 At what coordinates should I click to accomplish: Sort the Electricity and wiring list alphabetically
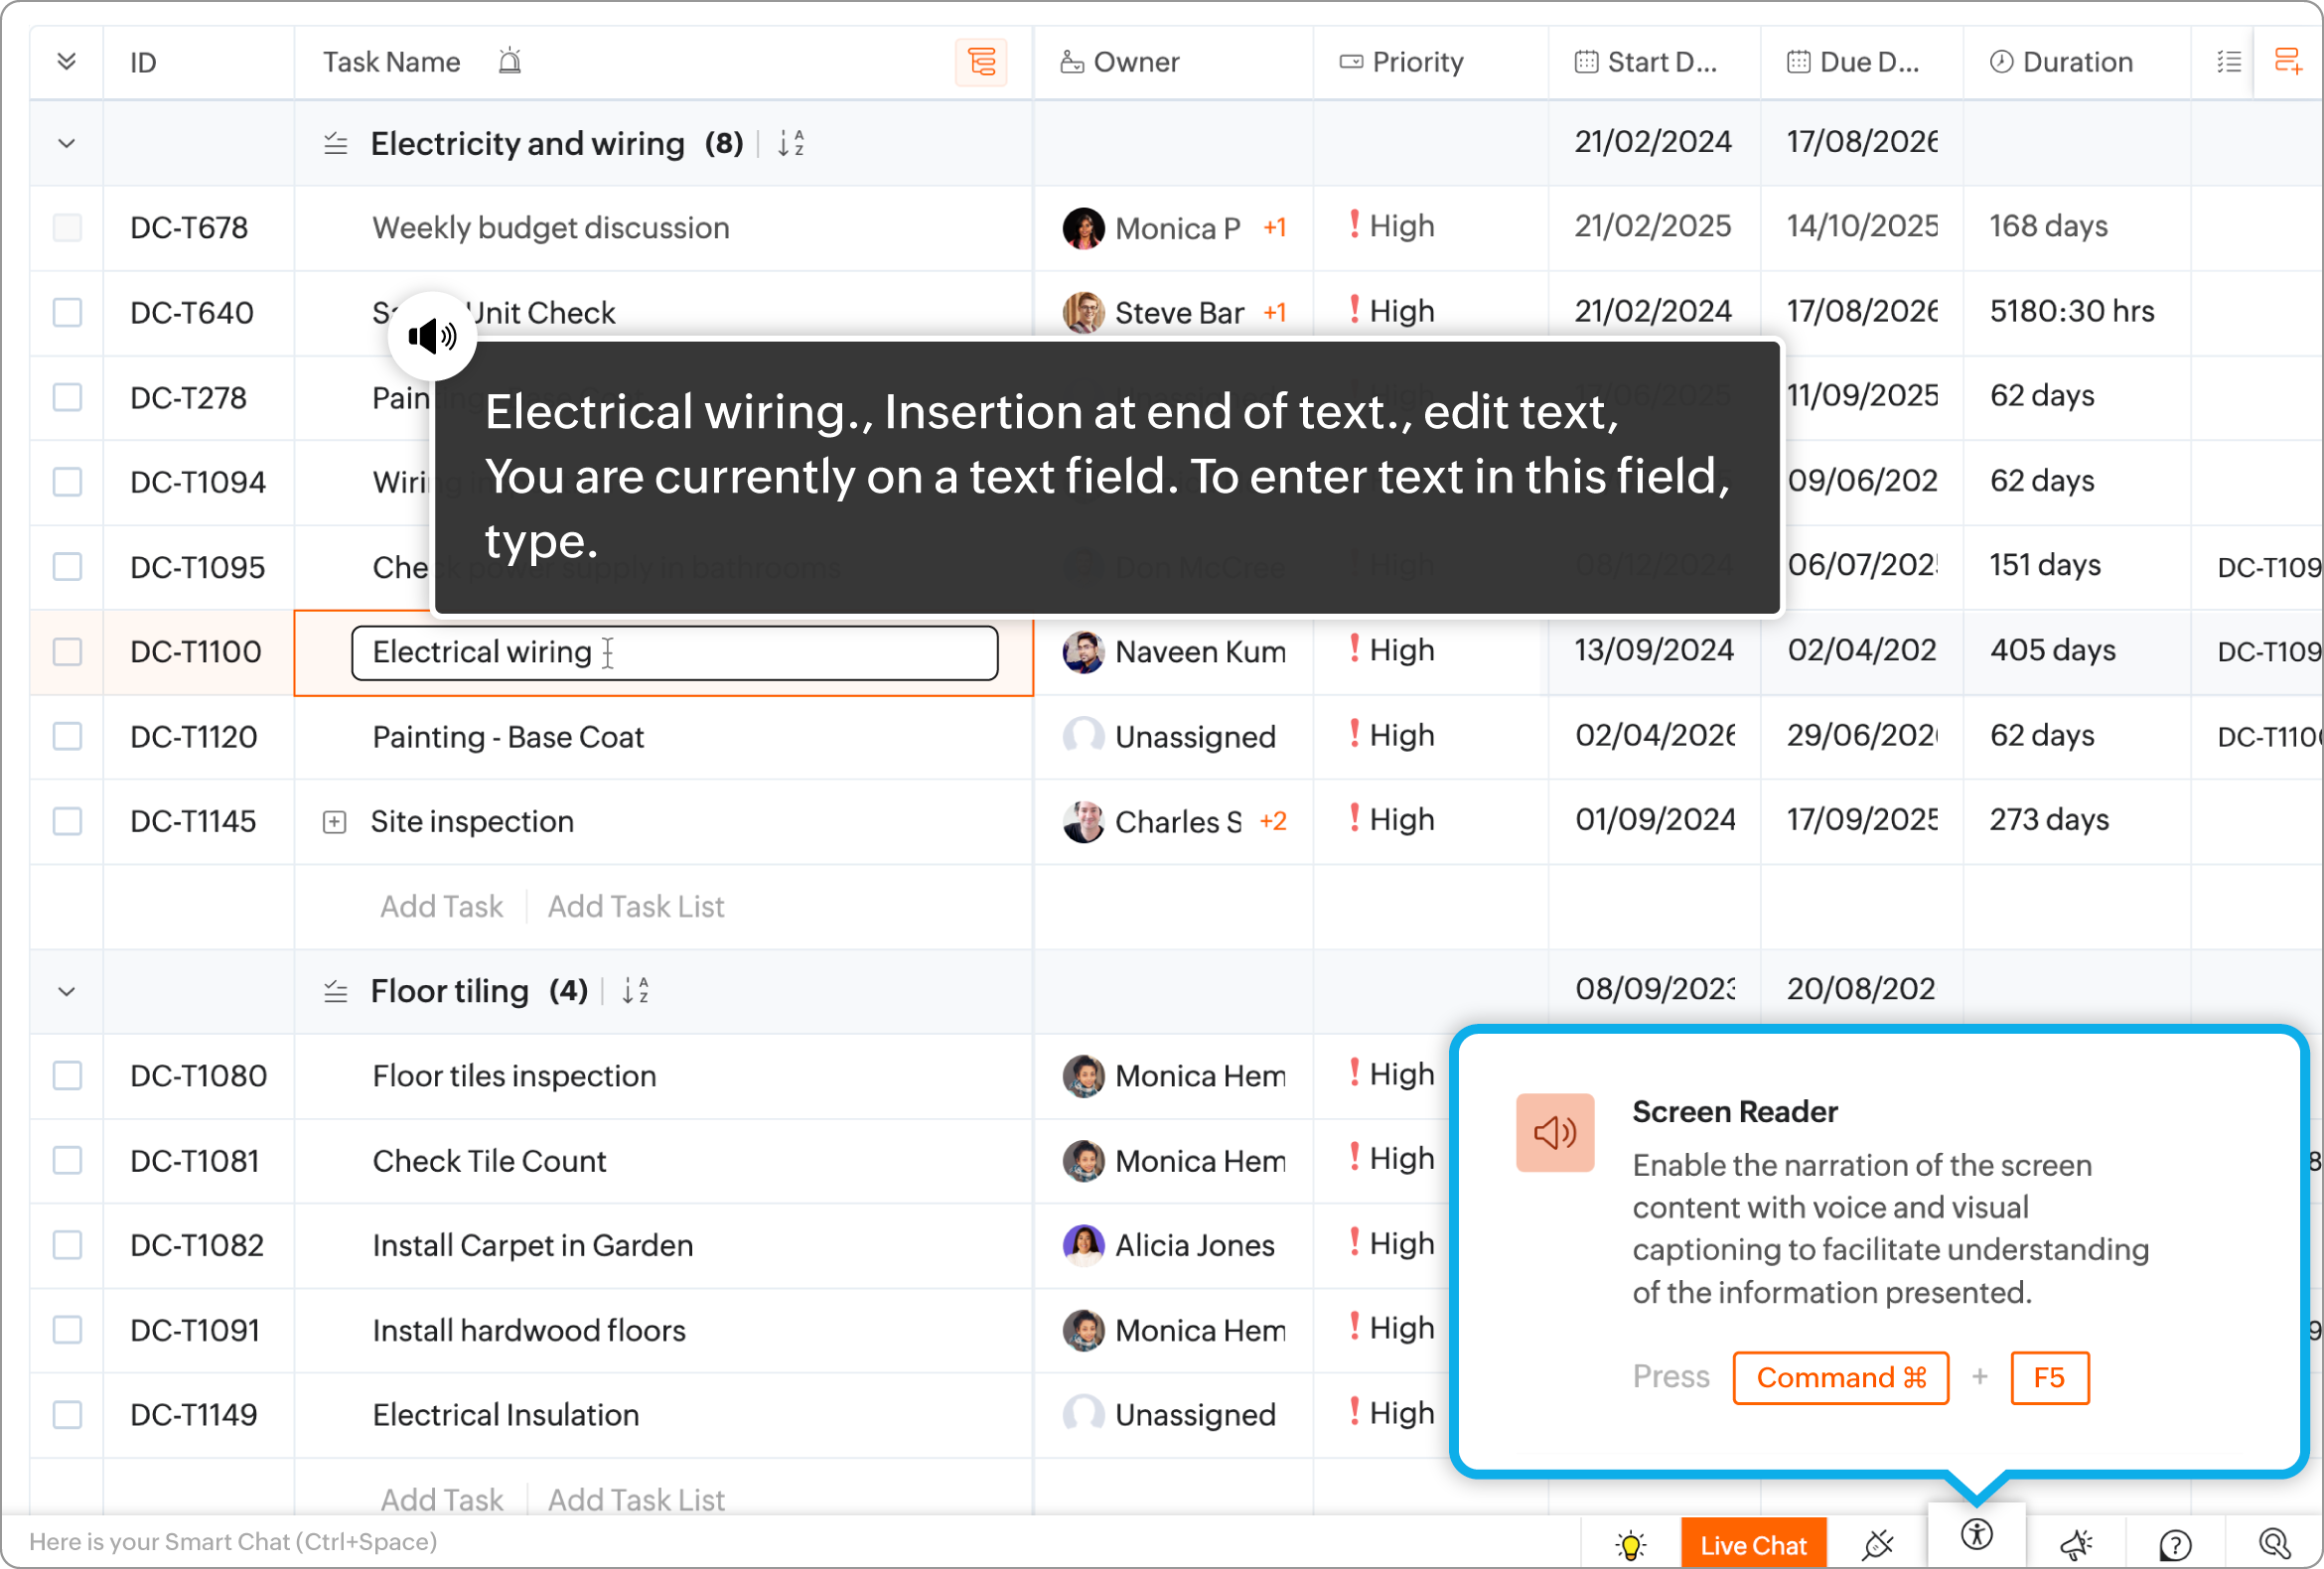[x=791, y=143]
